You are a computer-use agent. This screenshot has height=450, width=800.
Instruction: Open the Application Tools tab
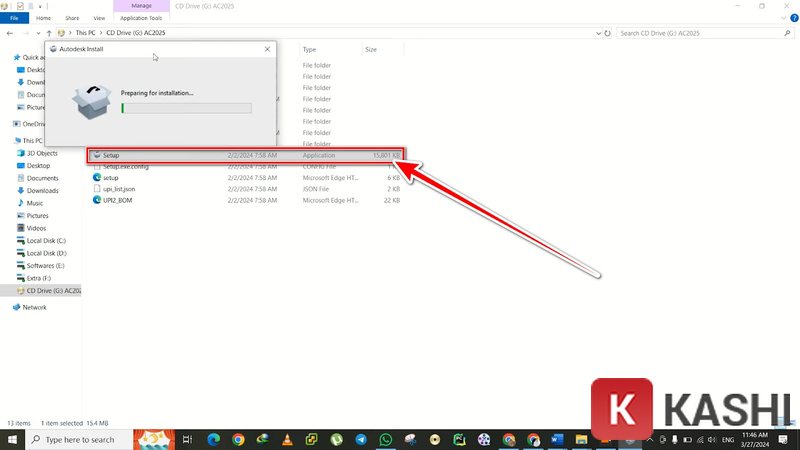[x=141, y=18]
